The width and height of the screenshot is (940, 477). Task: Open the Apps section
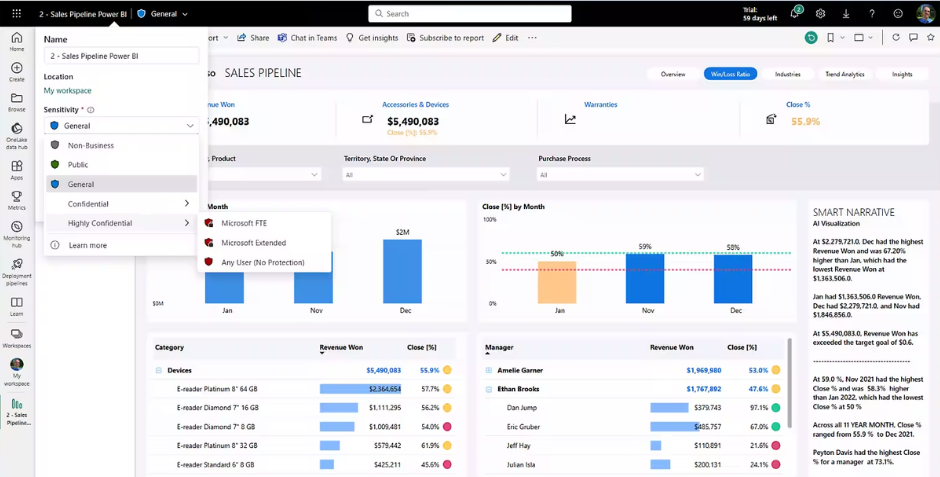coord(17,170)
